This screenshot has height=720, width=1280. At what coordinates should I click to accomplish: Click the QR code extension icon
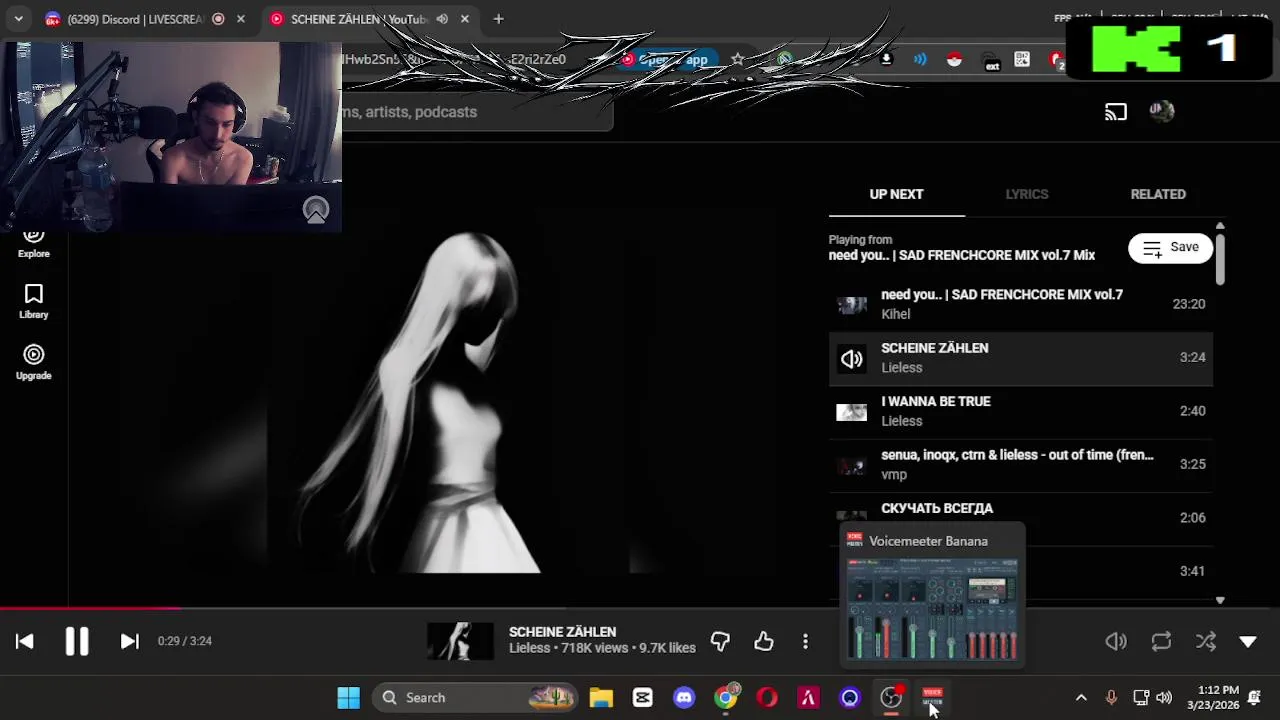pos(1022,59)
